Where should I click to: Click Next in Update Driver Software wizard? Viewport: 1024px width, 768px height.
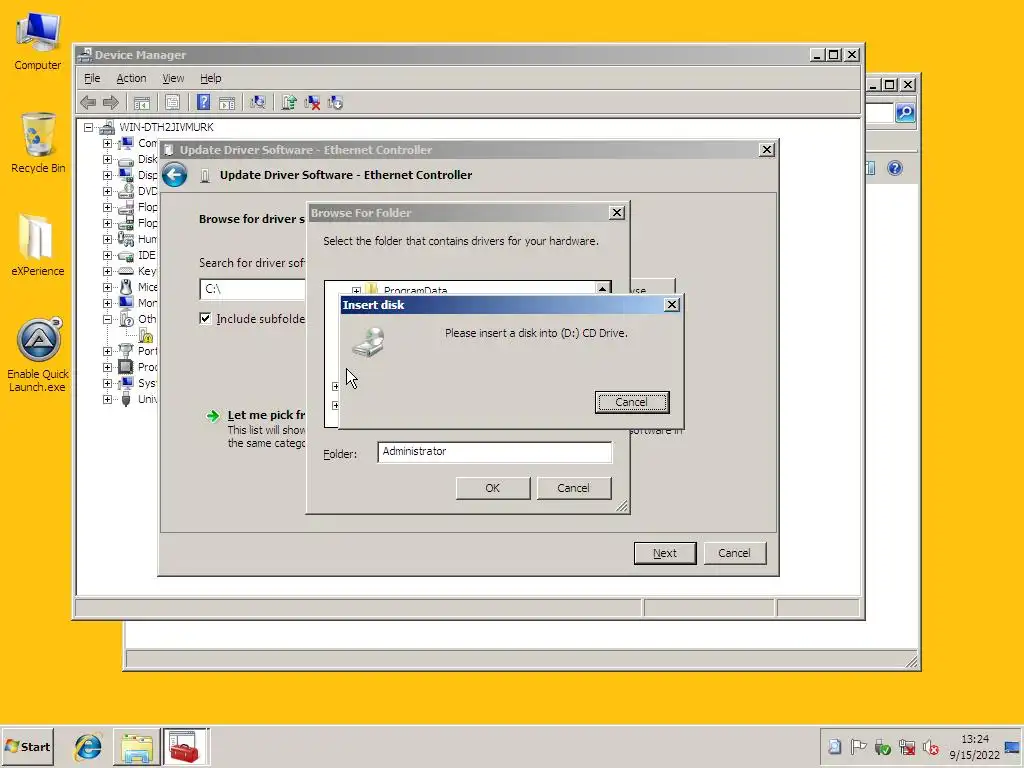coord(665,553)
